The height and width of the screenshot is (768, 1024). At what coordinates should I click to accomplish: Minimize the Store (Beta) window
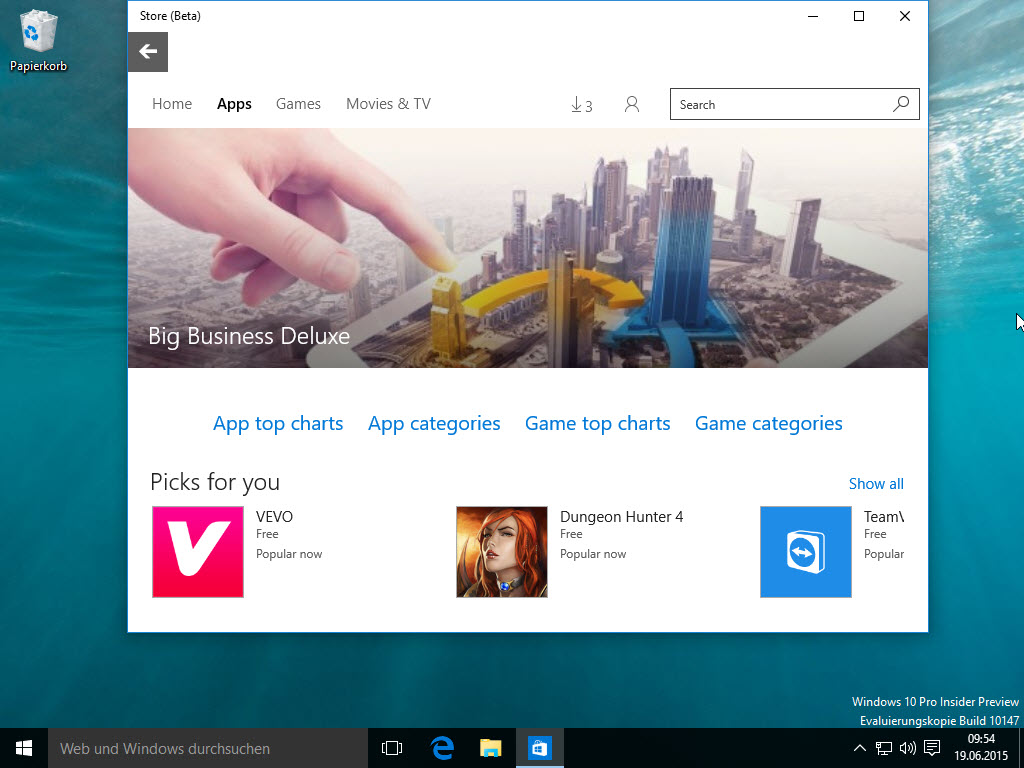point(813,16)
